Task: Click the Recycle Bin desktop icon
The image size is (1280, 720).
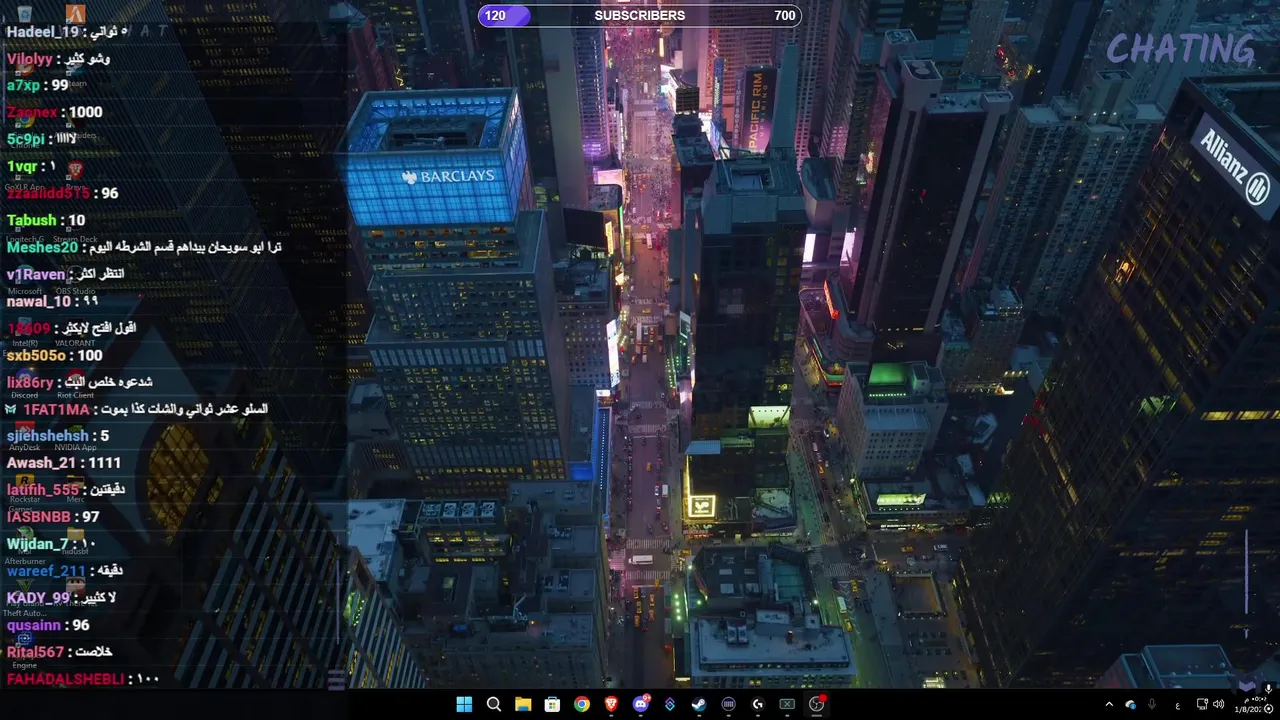Action: point(24,13)
